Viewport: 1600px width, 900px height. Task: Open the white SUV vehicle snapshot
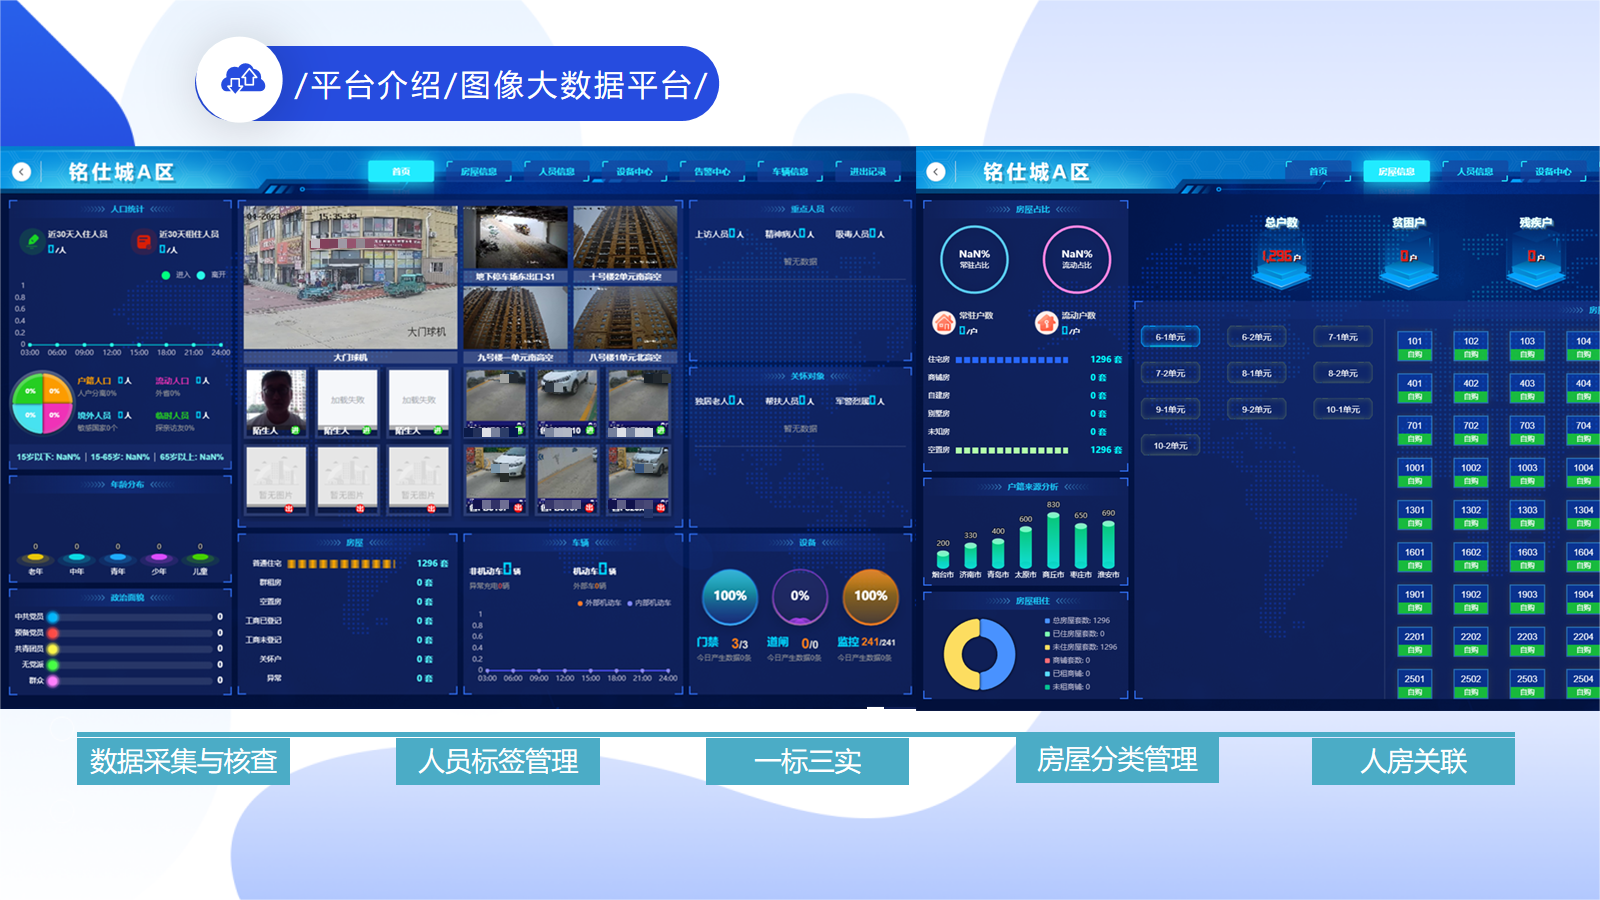coord(567,403)
